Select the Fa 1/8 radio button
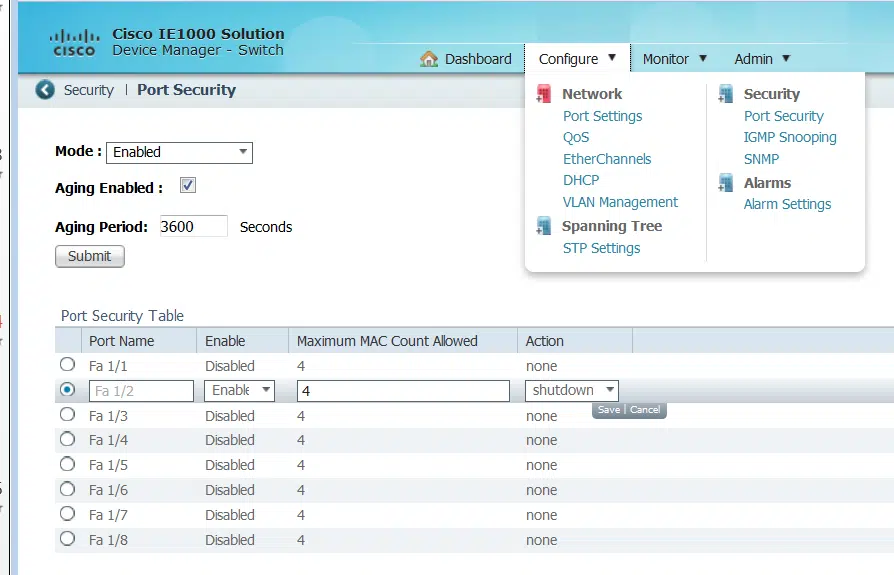Image resolution: width=894 pixels, height=575 pixels. coord(67,539)
